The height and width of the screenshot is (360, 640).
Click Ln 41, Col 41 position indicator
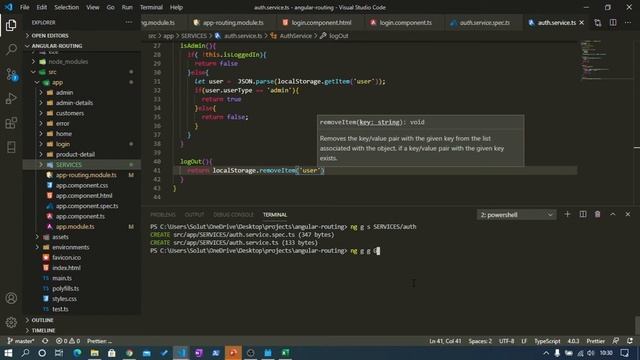445,341
